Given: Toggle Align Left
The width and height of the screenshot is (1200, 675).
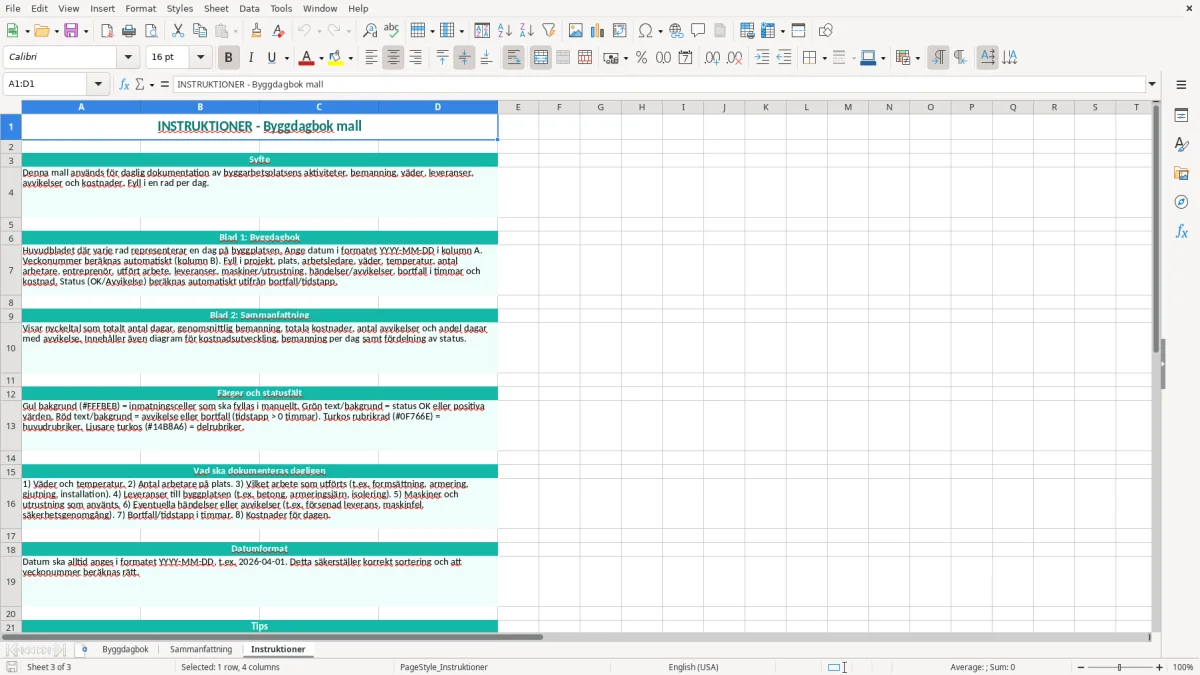Looking at the screenshot, I should [371, 58].
